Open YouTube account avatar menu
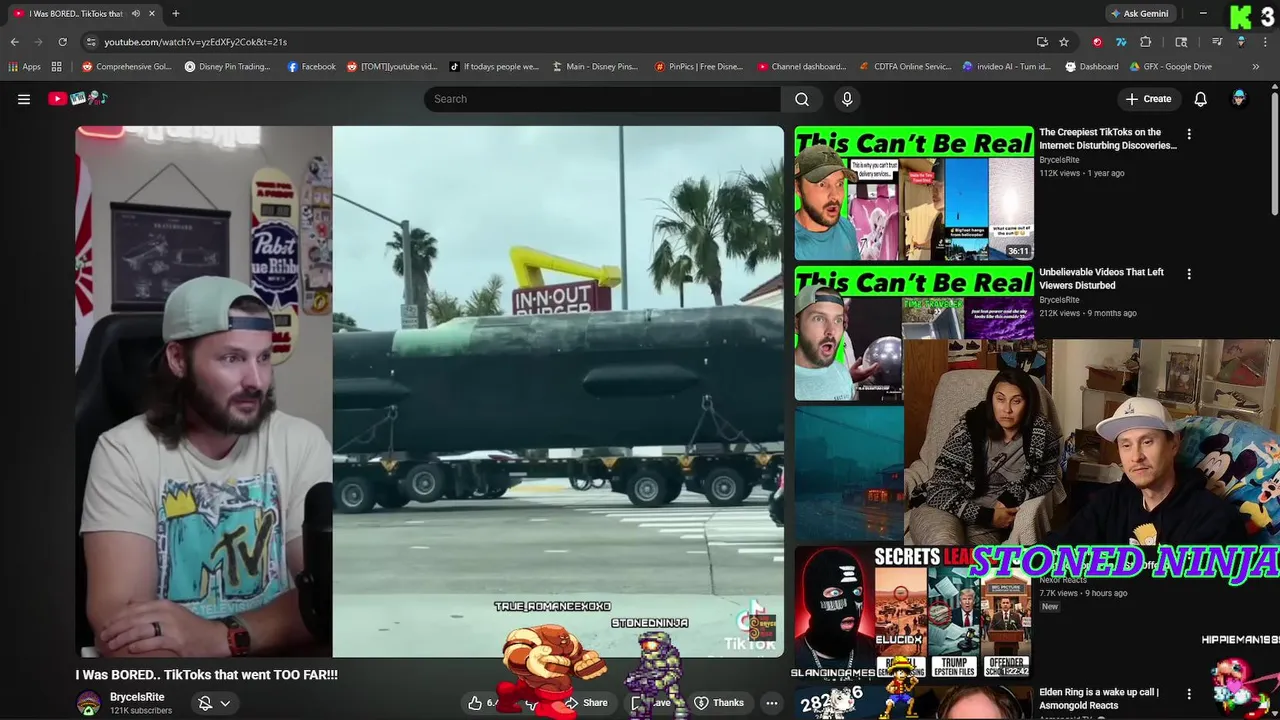 click(1239, 99)
